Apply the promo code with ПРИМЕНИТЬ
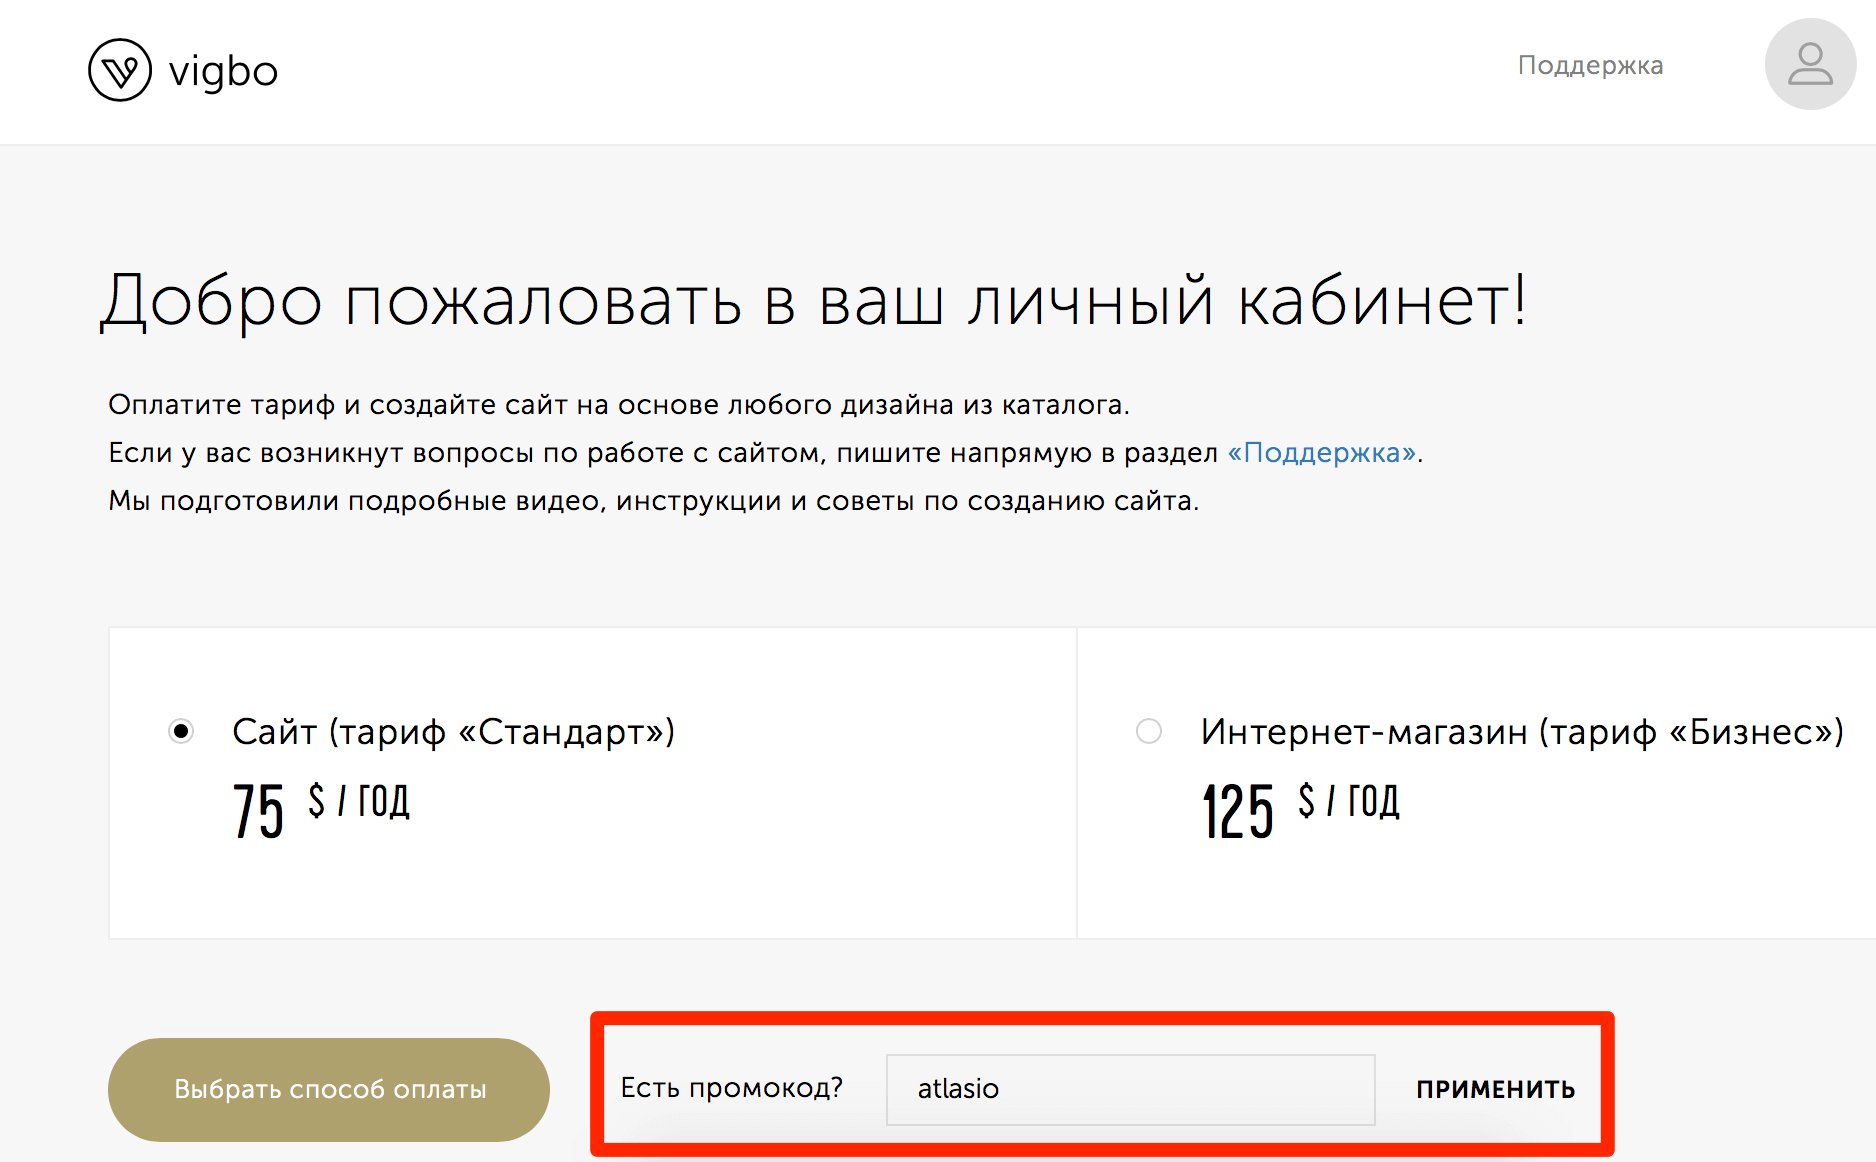This screenshot has width=1876, height=1162. click(1495, 1089)
